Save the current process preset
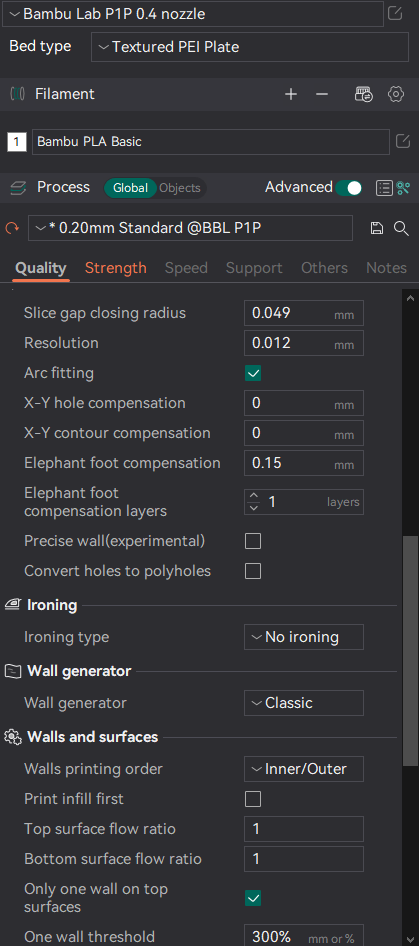419x946 pixels. tap(377, 228)
